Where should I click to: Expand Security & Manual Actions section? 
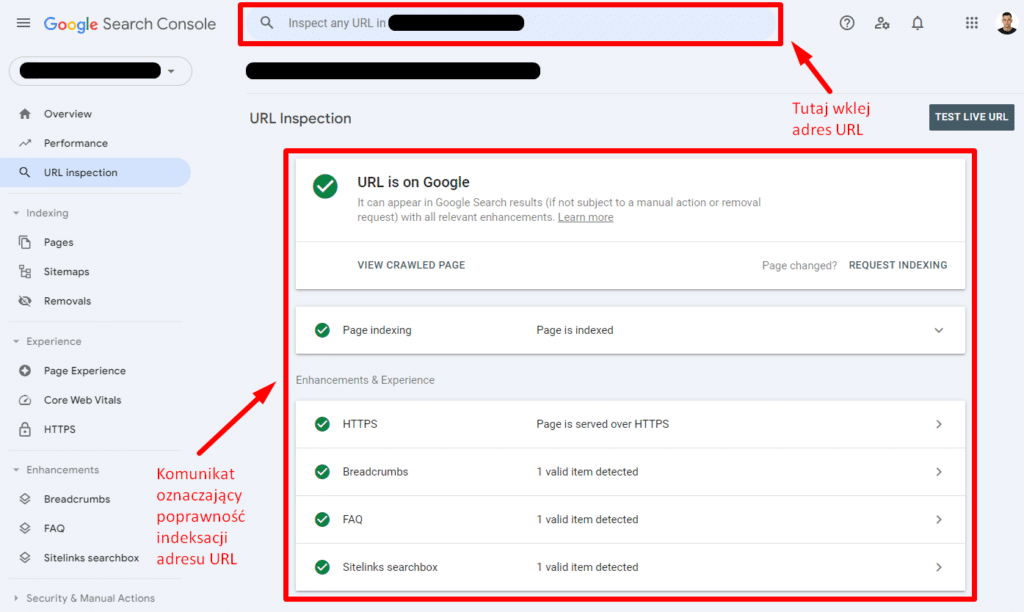84,598
